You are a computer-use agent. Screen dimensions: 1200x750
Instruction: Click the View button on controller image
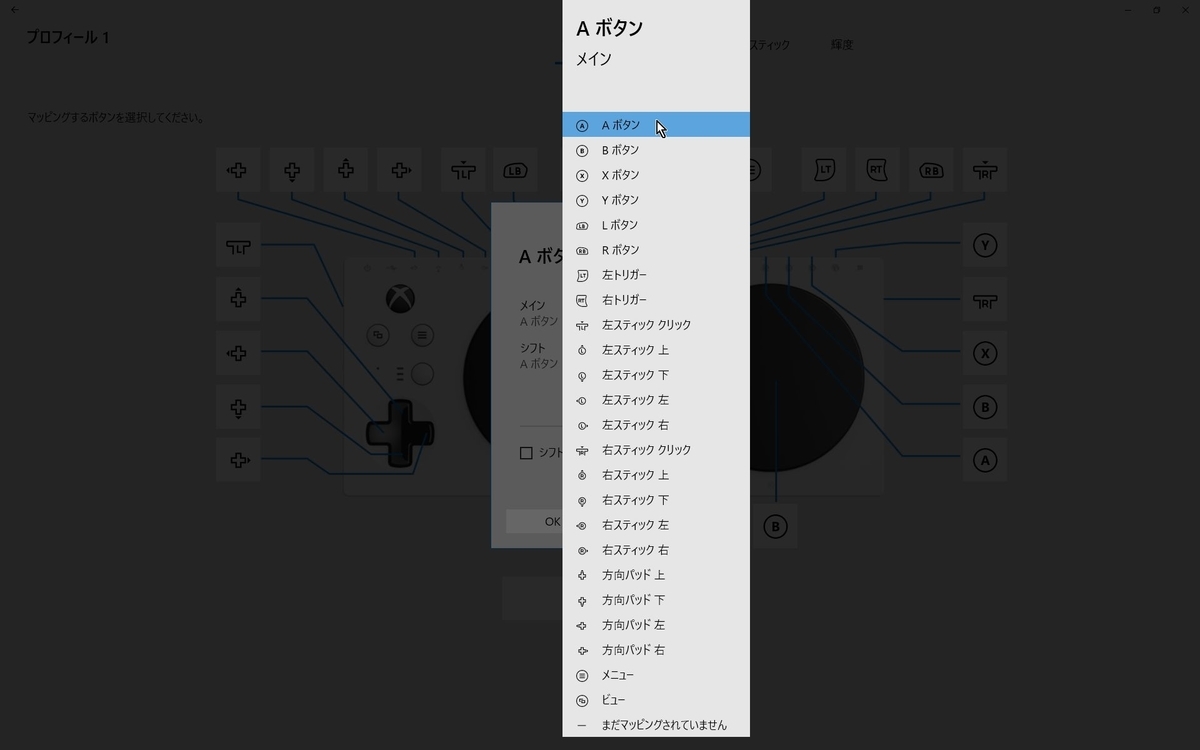[377, 335]
